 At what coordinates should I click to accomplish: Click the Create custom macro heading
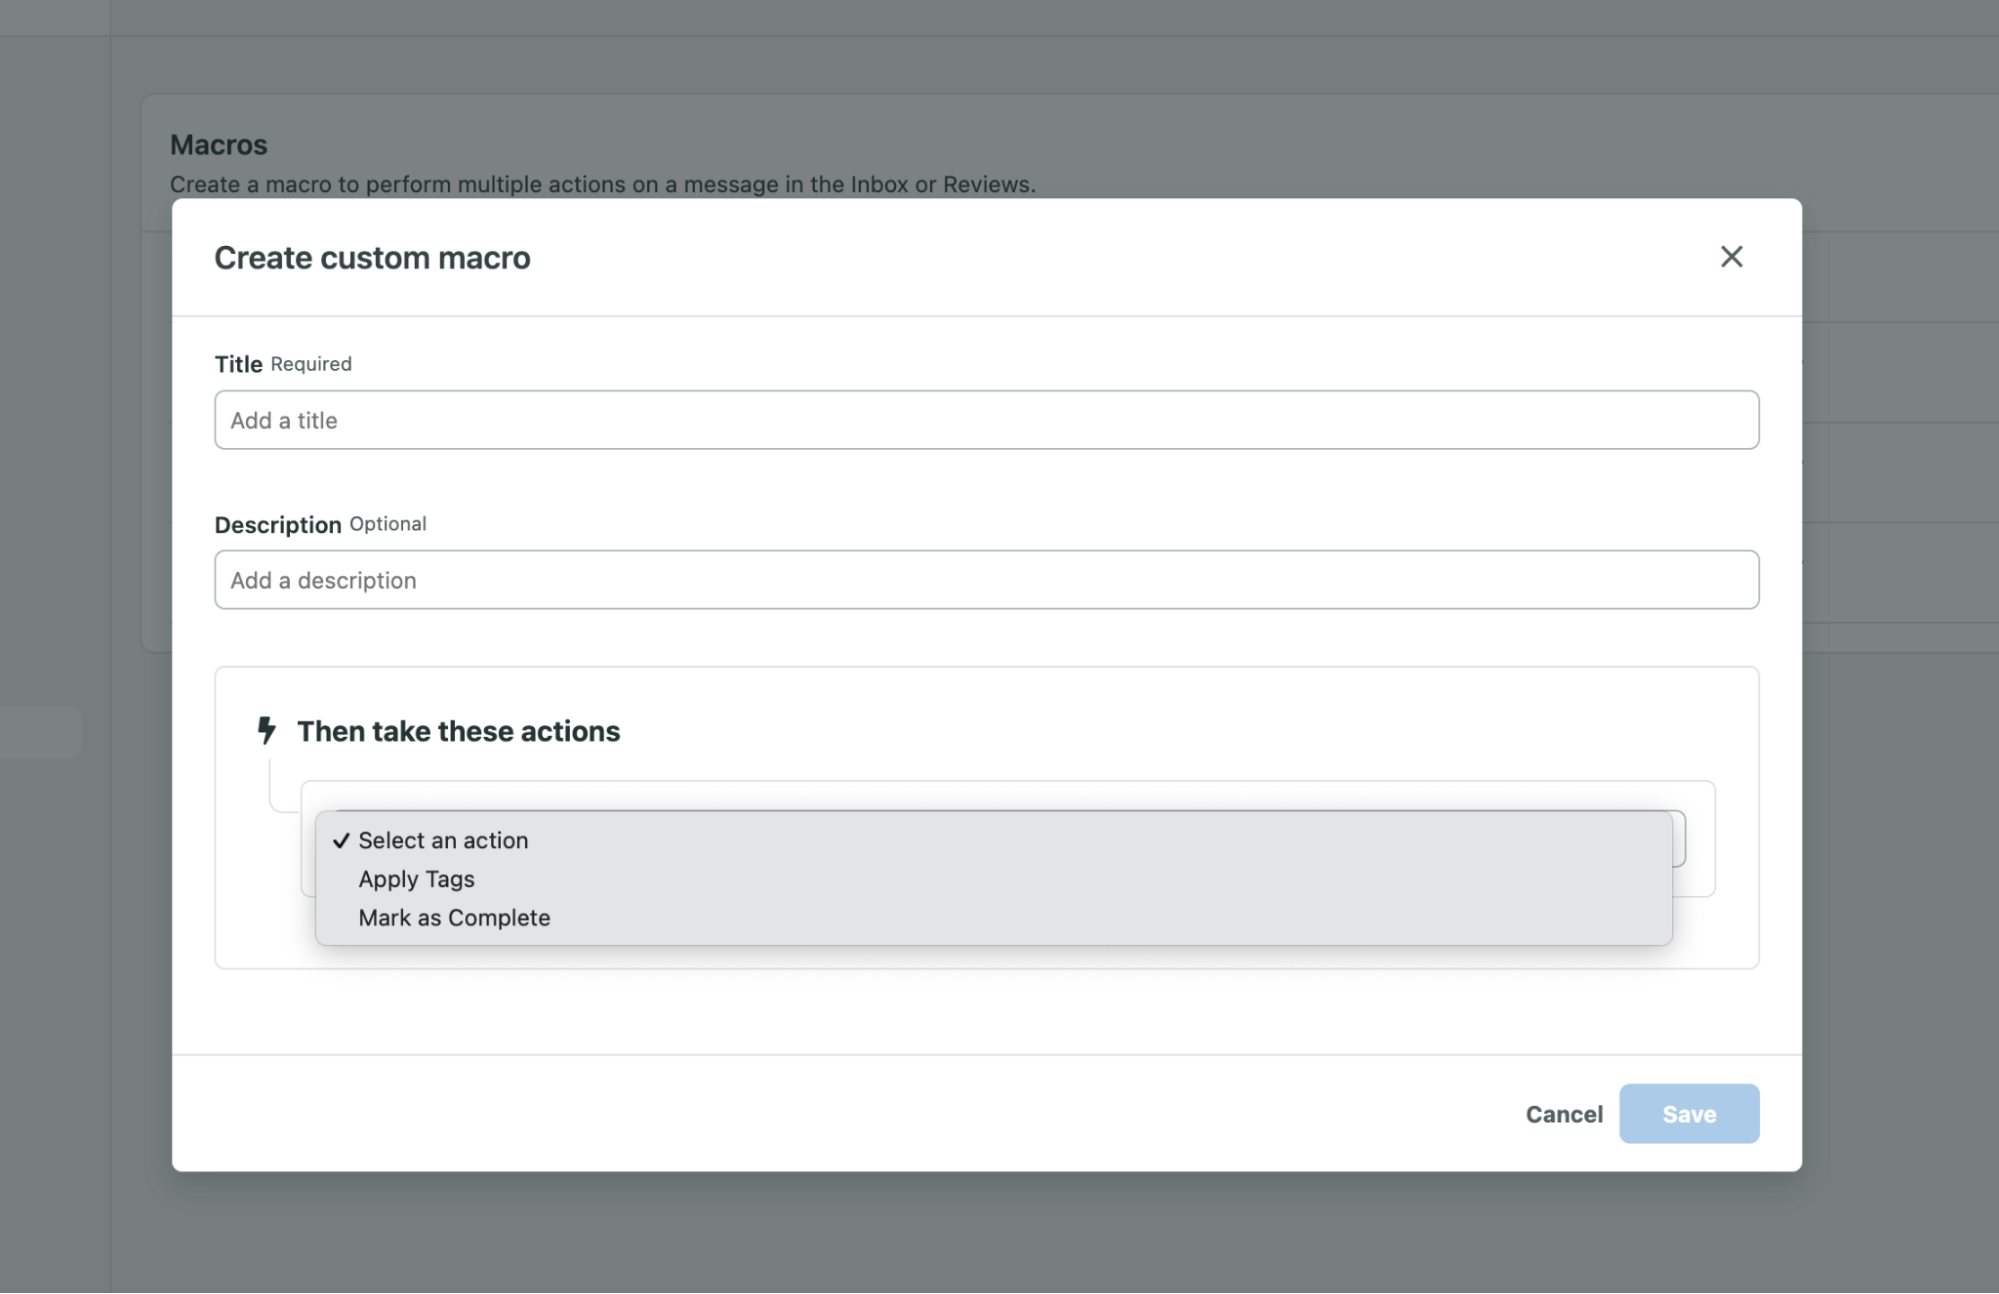372,258
